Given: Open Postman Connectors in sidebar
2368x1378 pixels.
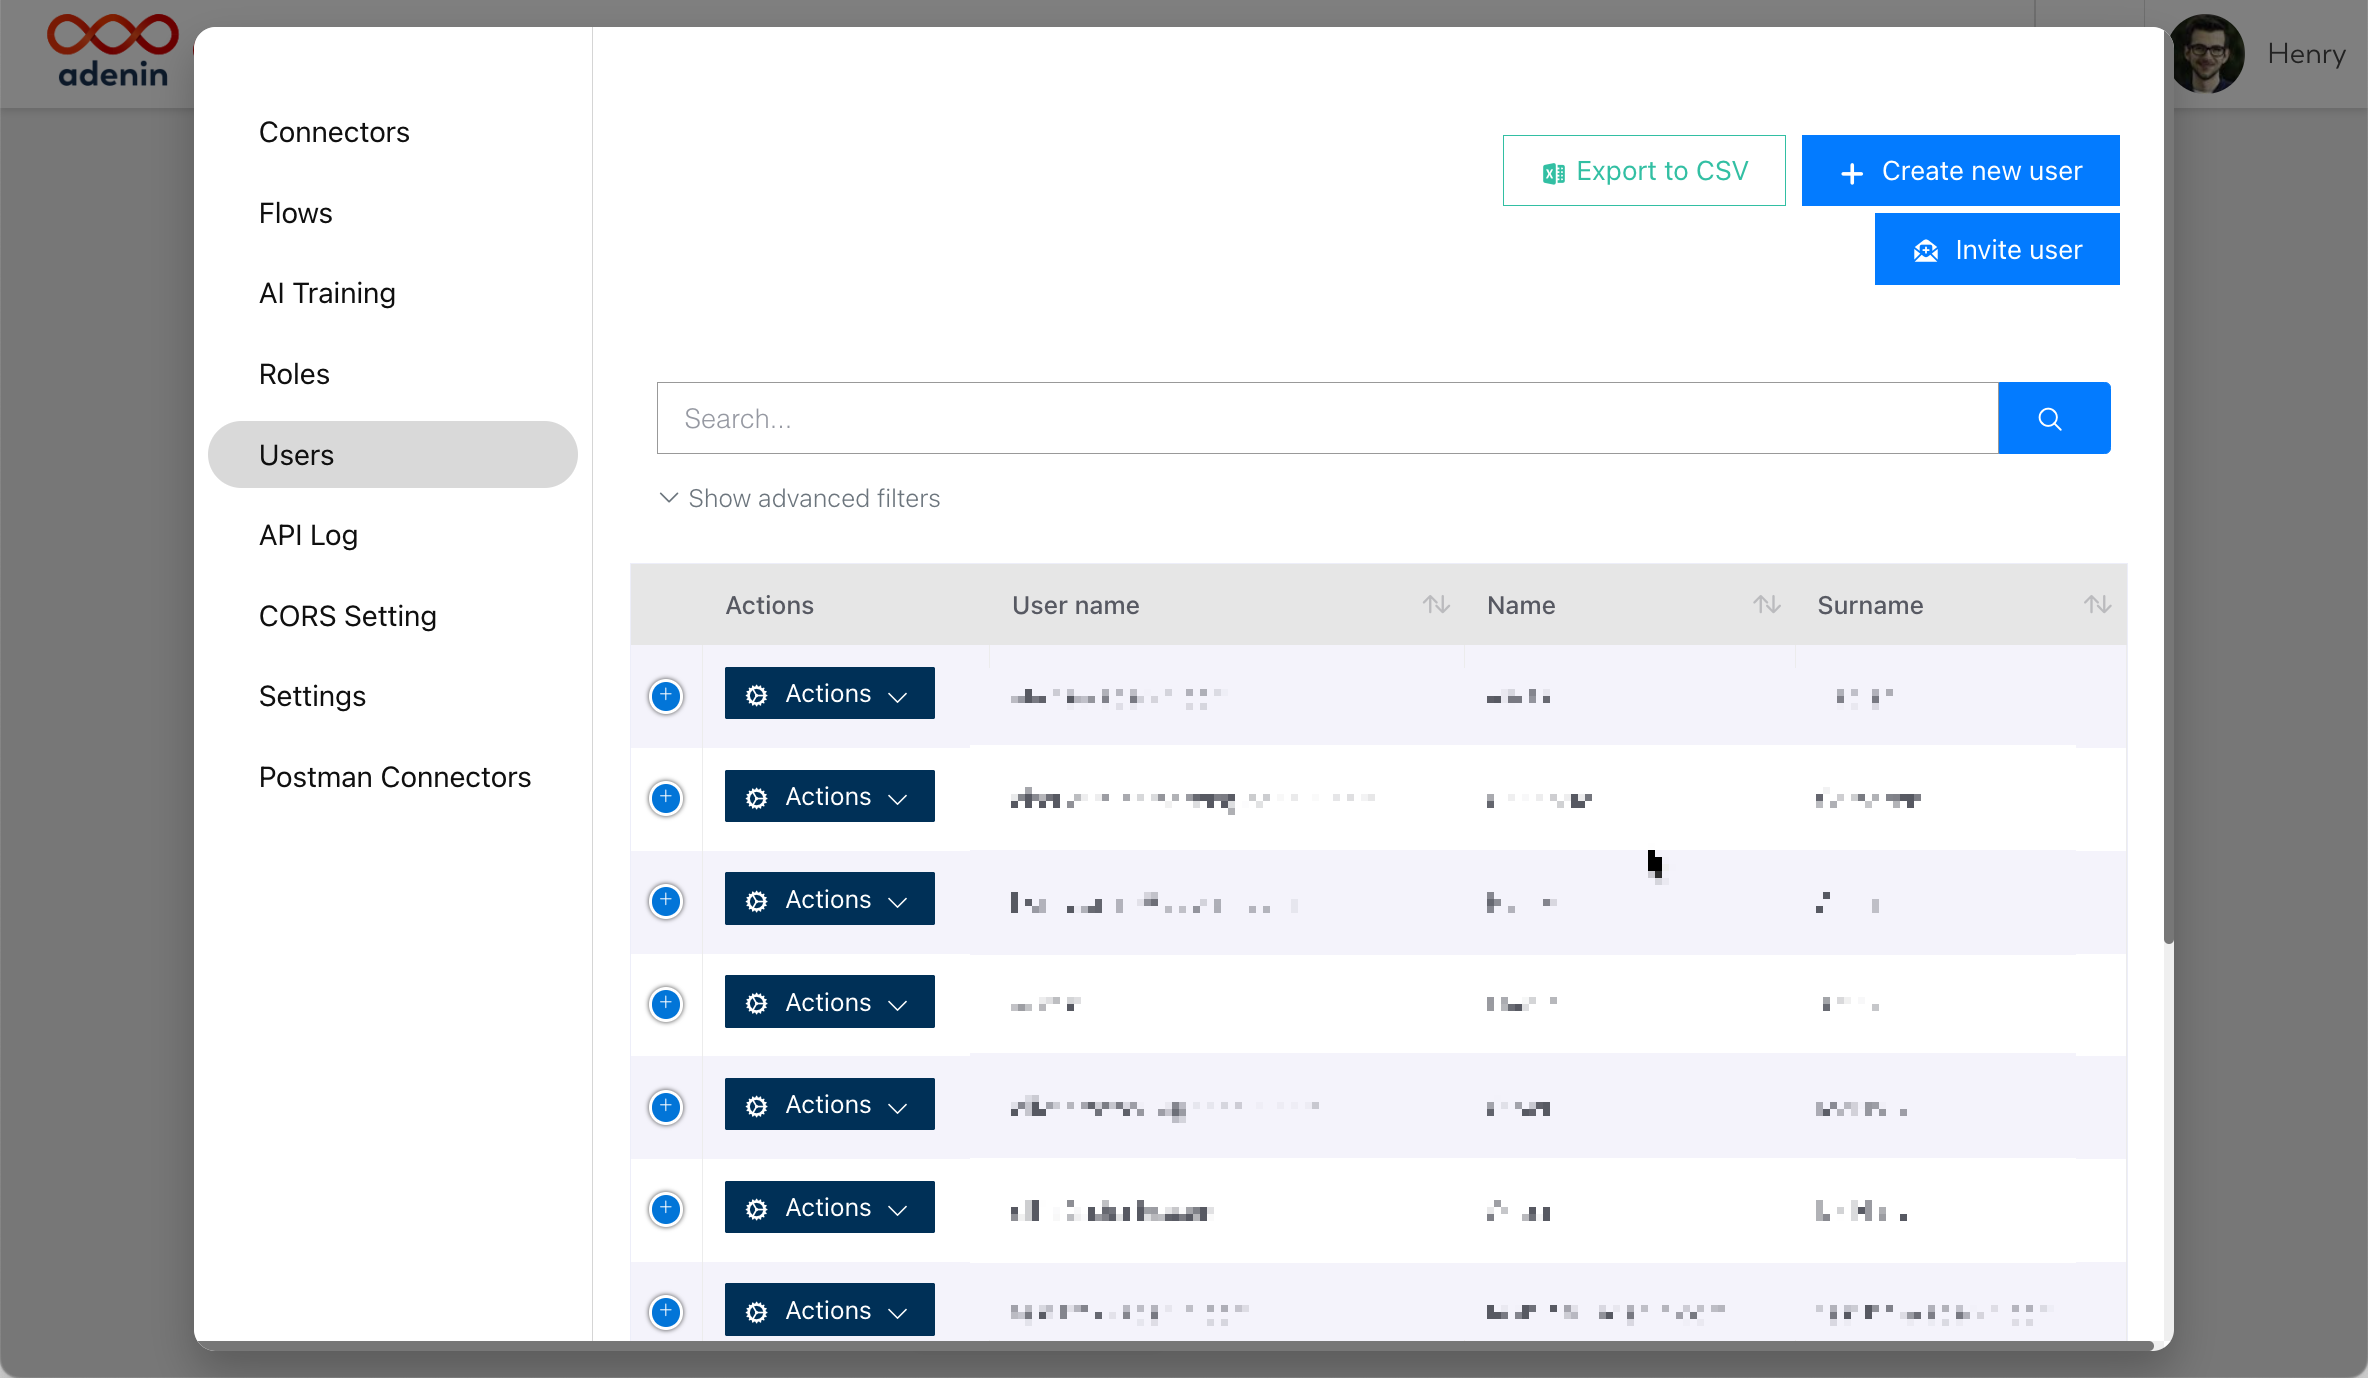Looking at the screenshot, I should point(394,777).
